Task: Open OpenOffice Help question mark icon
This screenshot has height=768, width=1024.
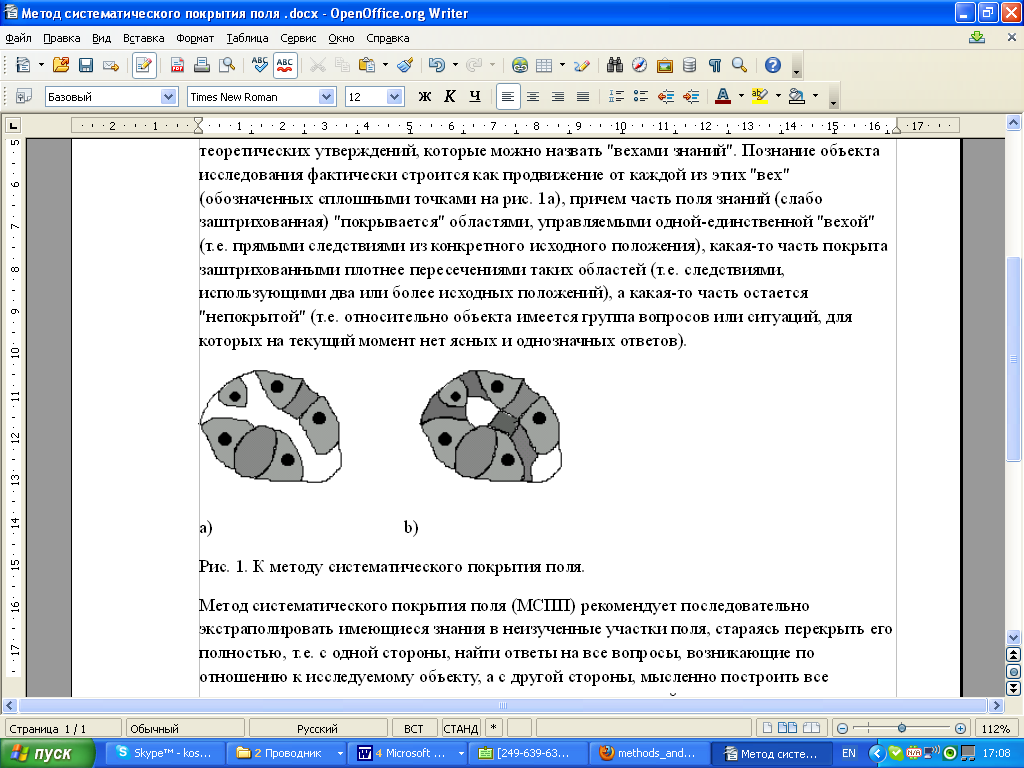Action: coord(773,65)
